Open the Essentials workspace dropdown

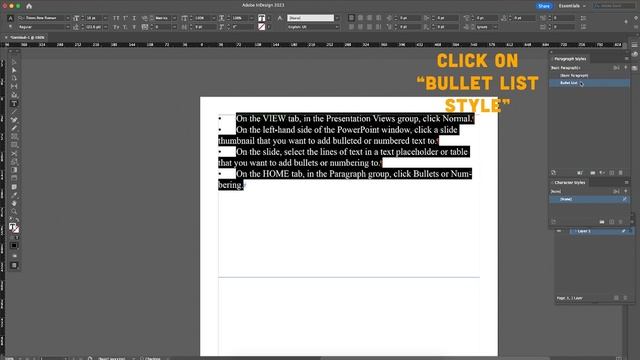pyautogui.click(x=572, y=6)
